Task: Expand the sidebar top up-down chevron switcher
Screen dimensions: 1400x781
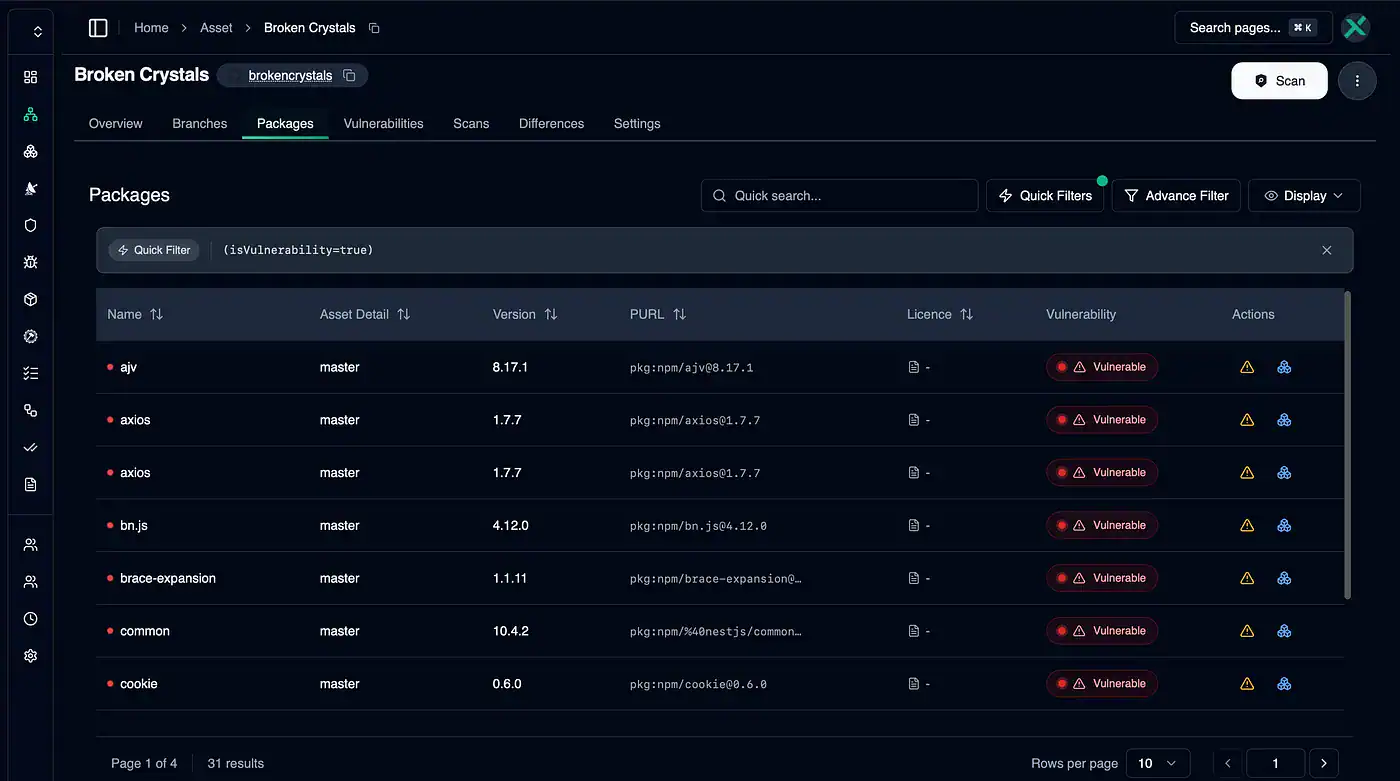Action: pos(38,32)
